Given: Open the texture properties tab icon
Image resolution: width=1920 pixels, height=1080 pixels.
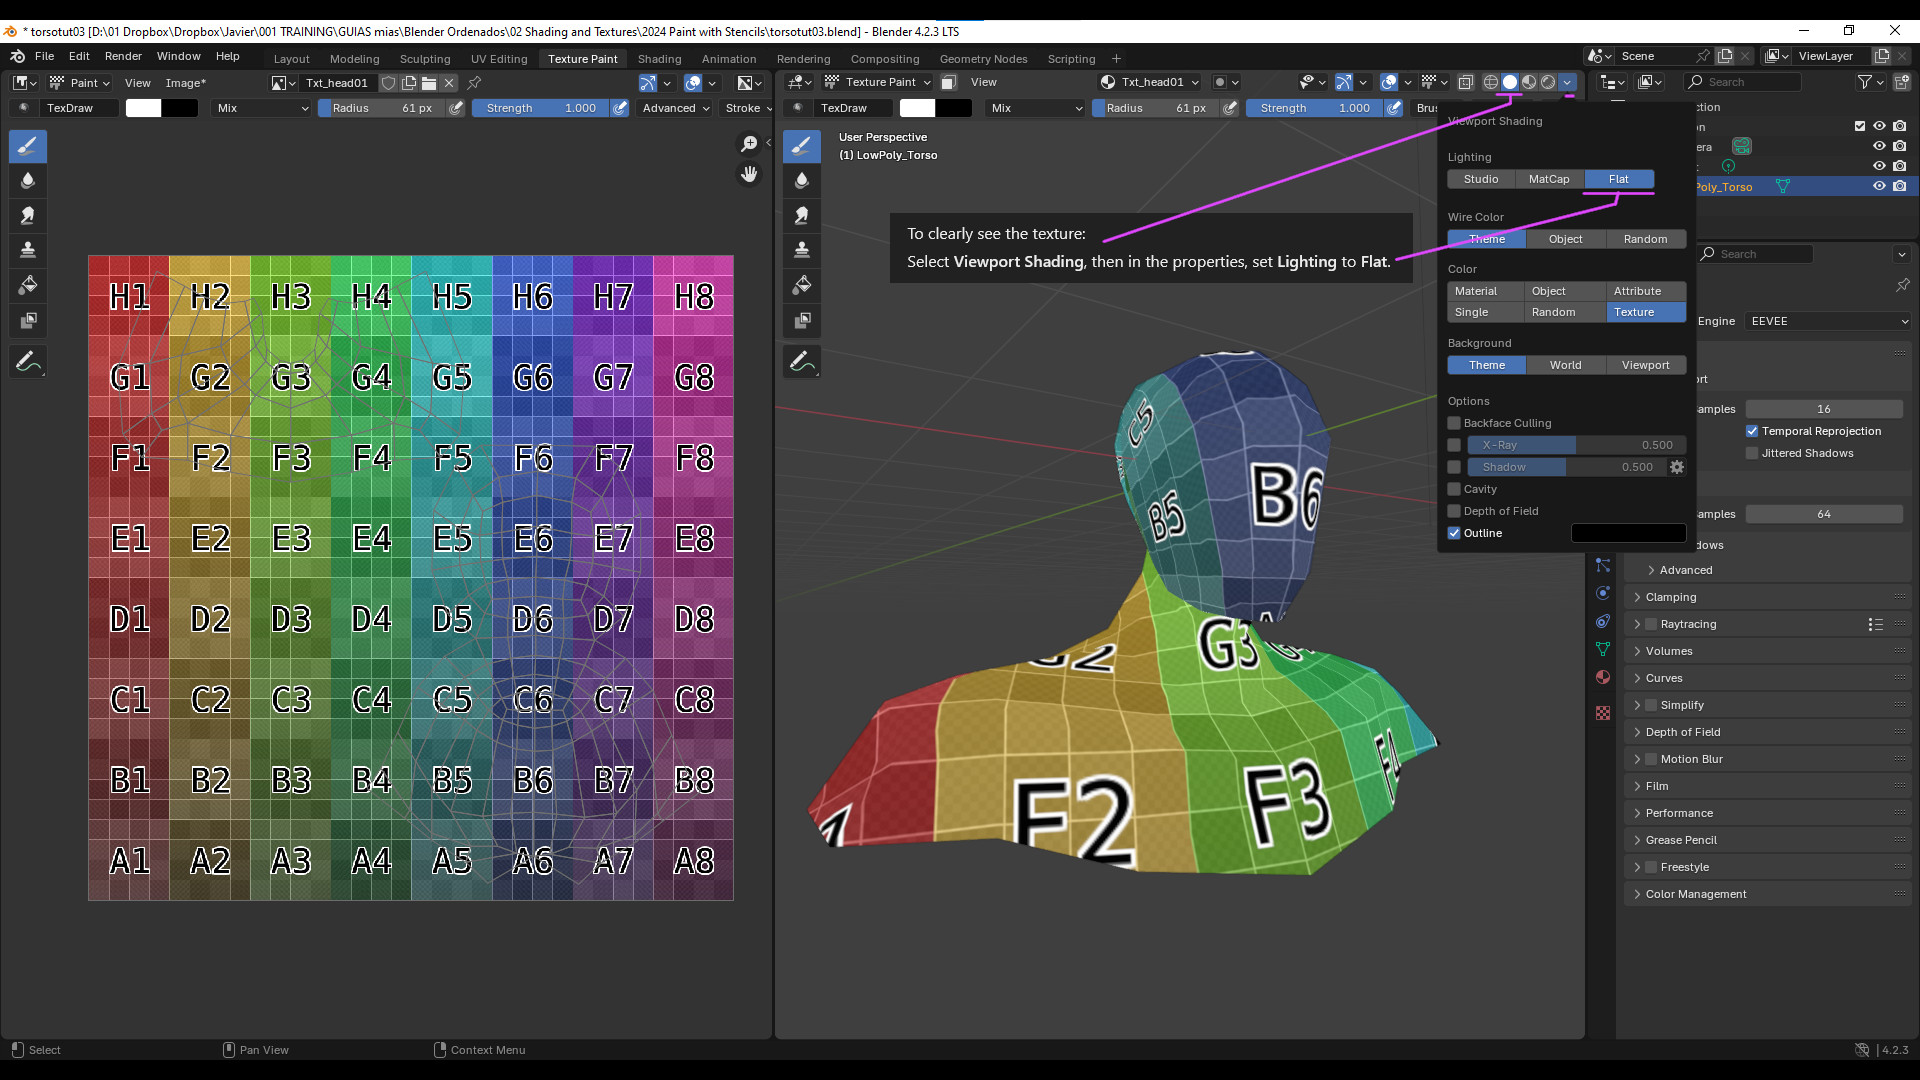Looking at the screenshot, I should (x=1603, y=713).
